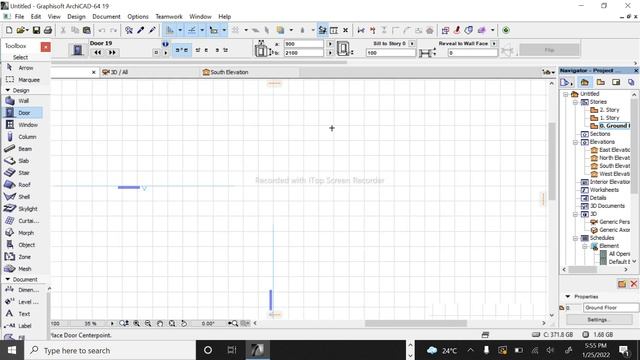
Task: Select the Mesh tool
Action: tap(22, 269)
